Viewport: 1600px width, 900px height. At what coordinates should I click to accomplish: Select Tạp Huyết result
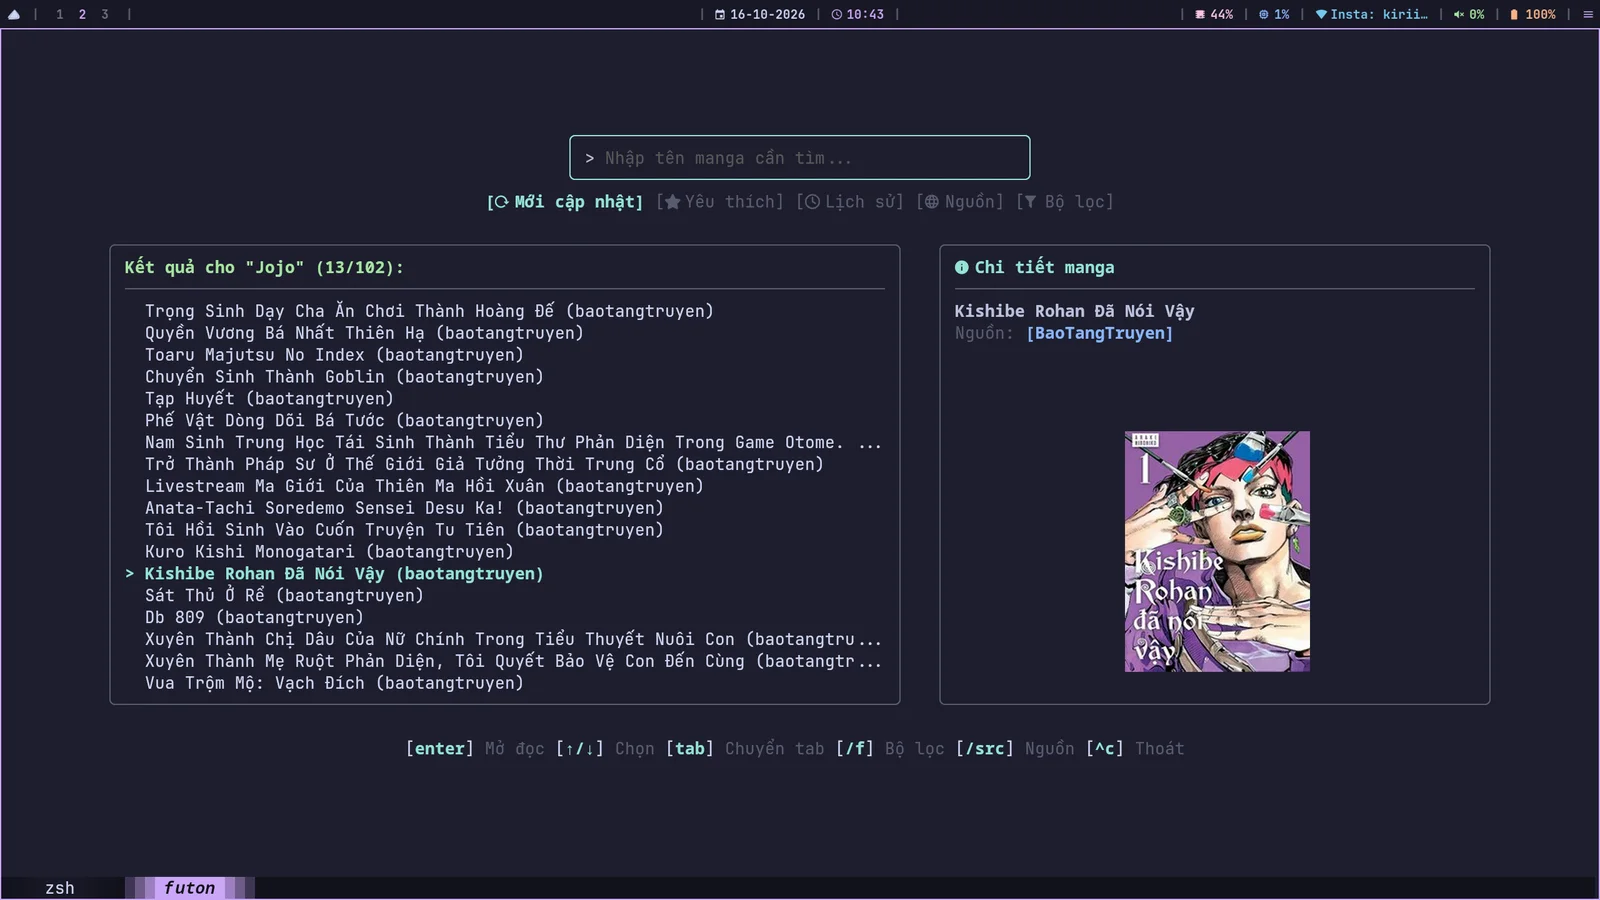tap(269, 399)
